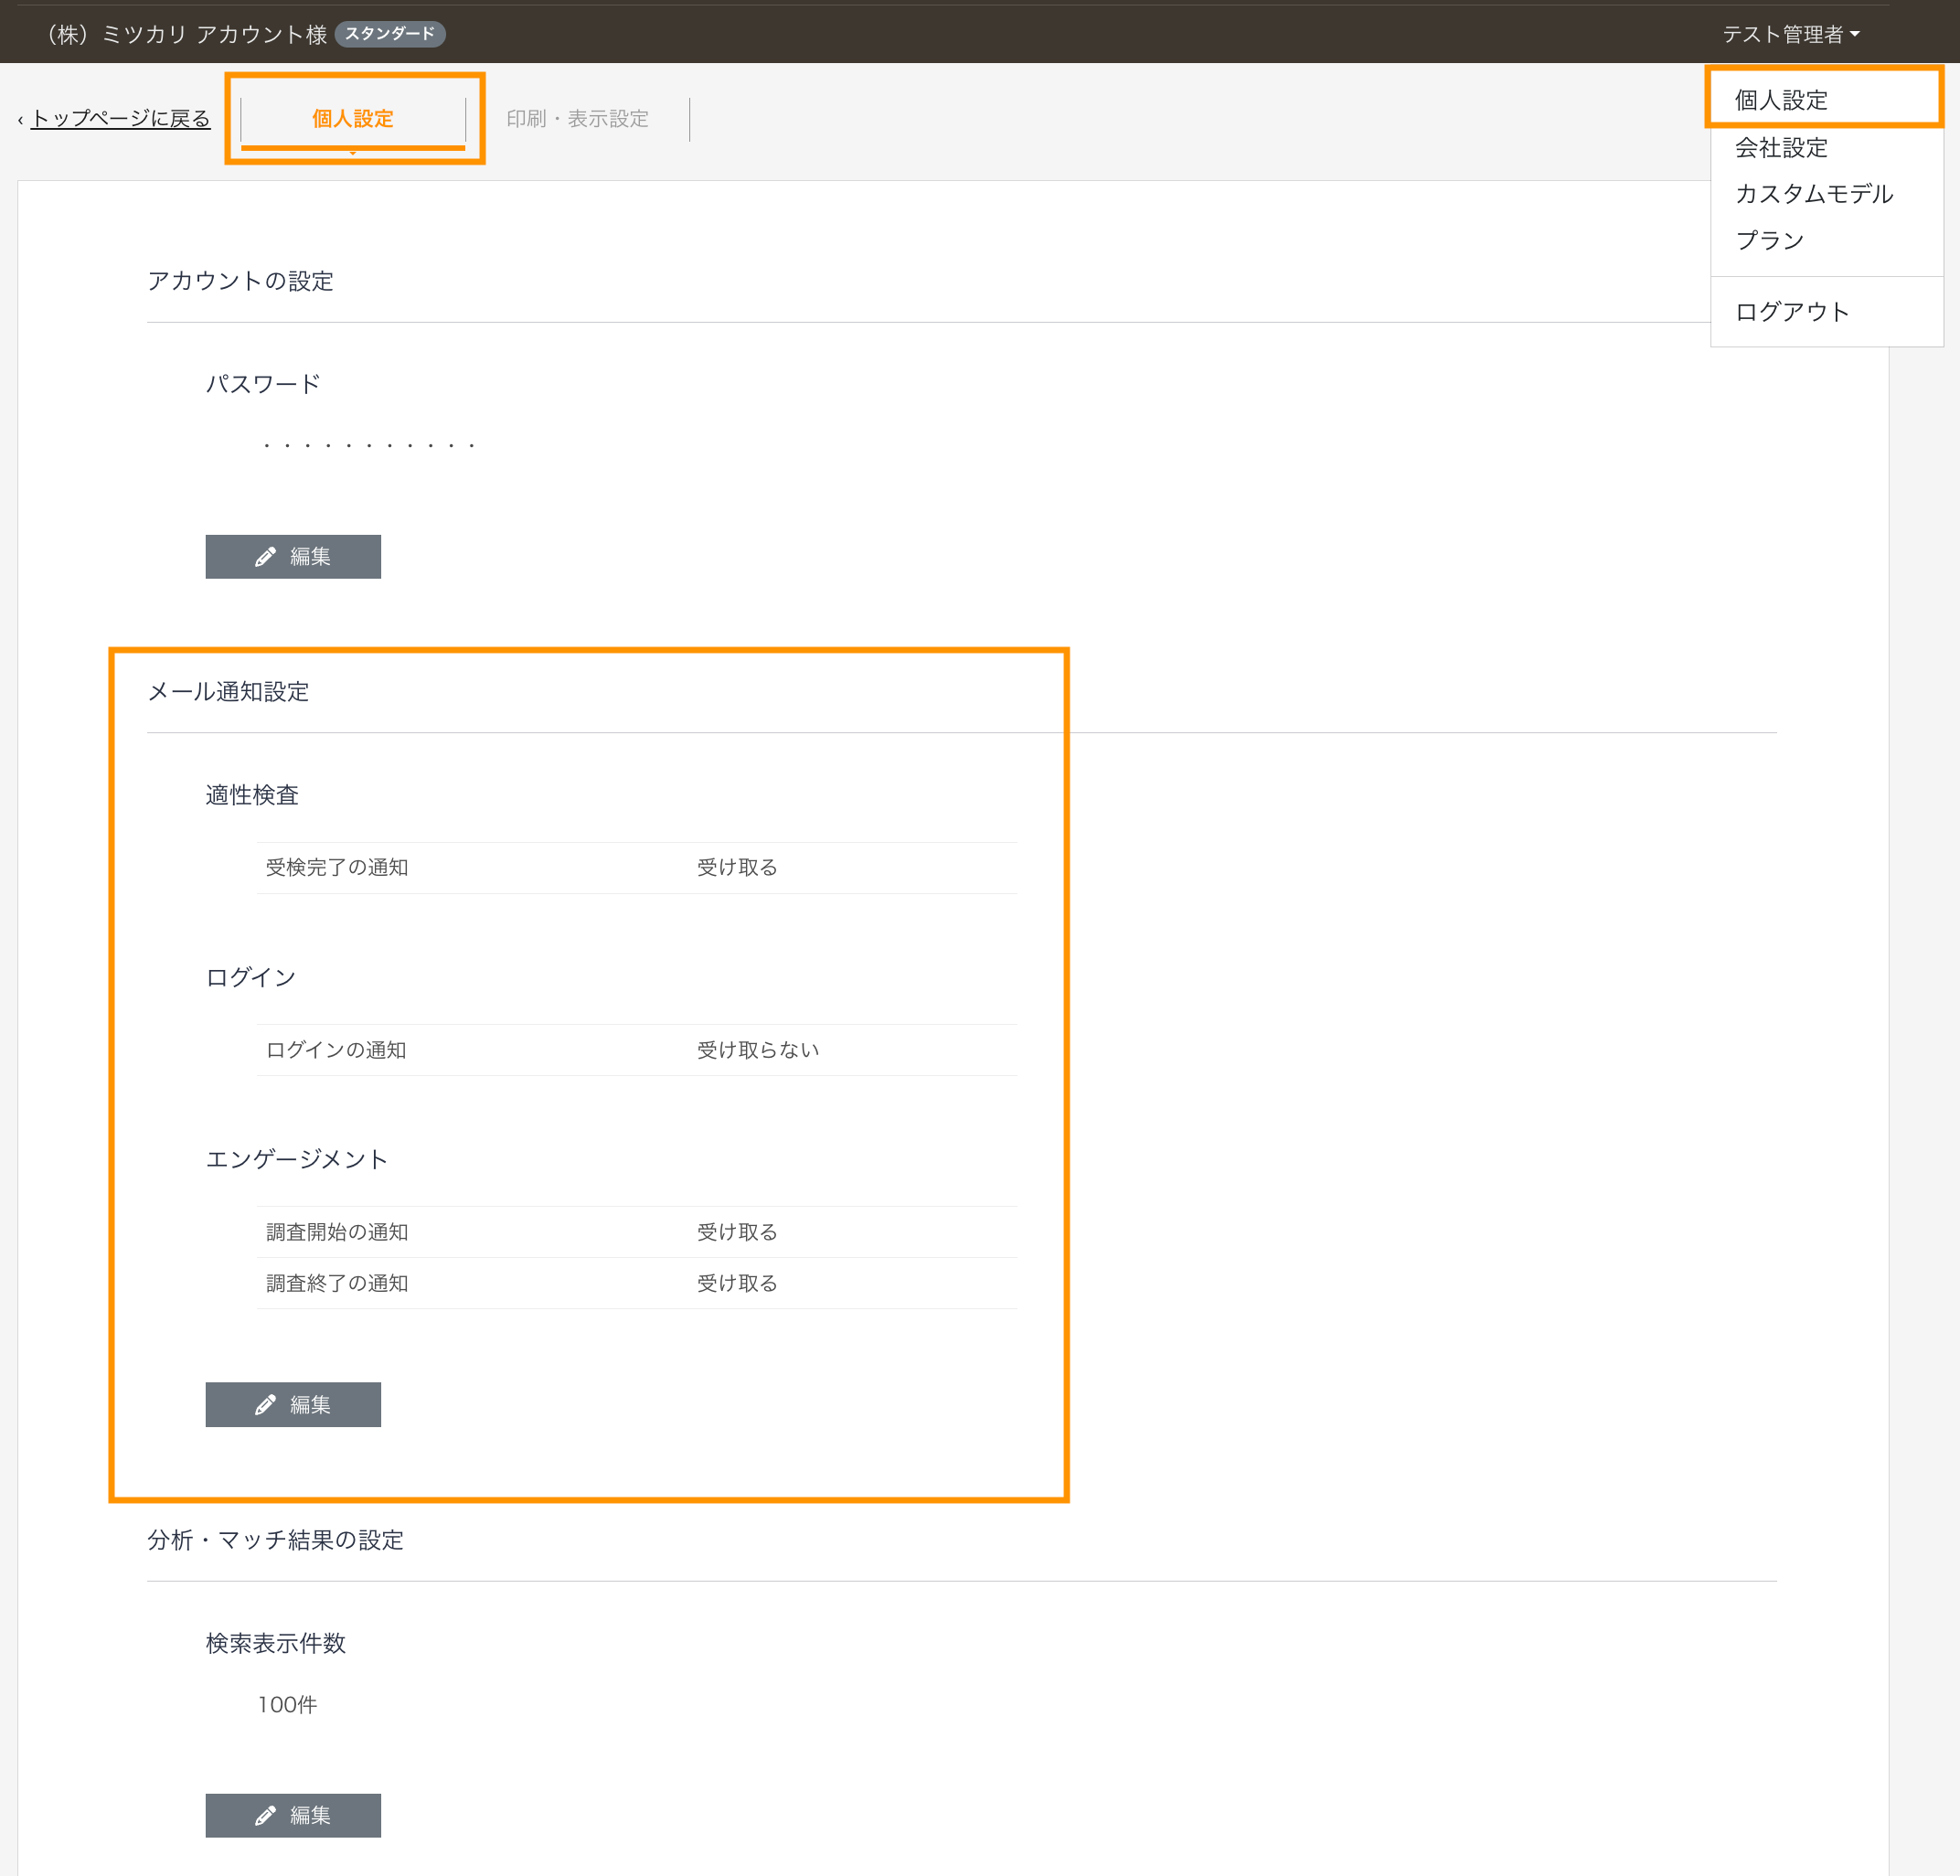Click the masked password dots field
This screenshot has height=1876, width=1960.
click(x=368, y=445)
